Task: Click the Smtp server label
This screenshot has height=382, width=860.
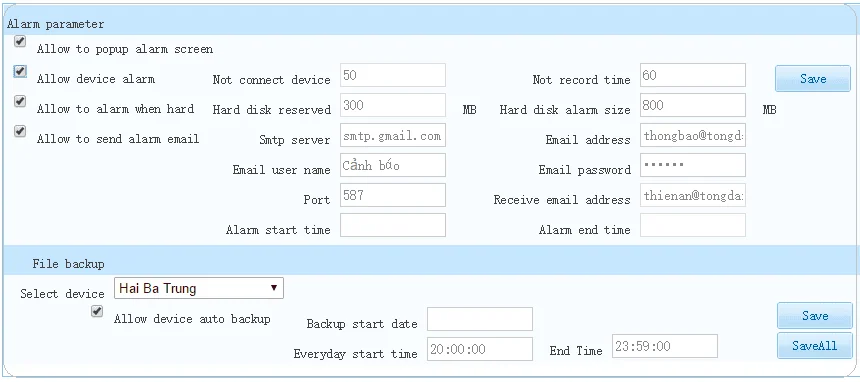Action: [x=295, y=140]
